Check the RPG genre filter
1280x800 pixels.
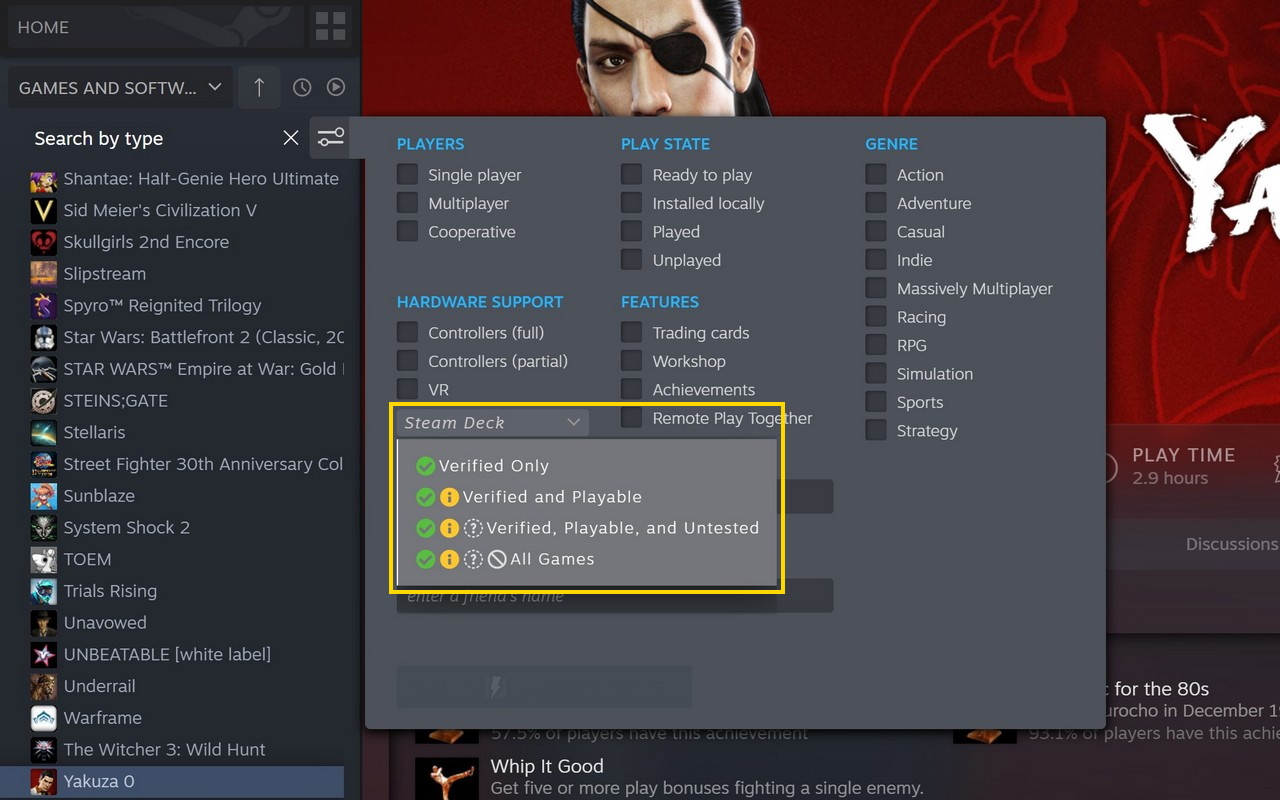click(876, 345)
